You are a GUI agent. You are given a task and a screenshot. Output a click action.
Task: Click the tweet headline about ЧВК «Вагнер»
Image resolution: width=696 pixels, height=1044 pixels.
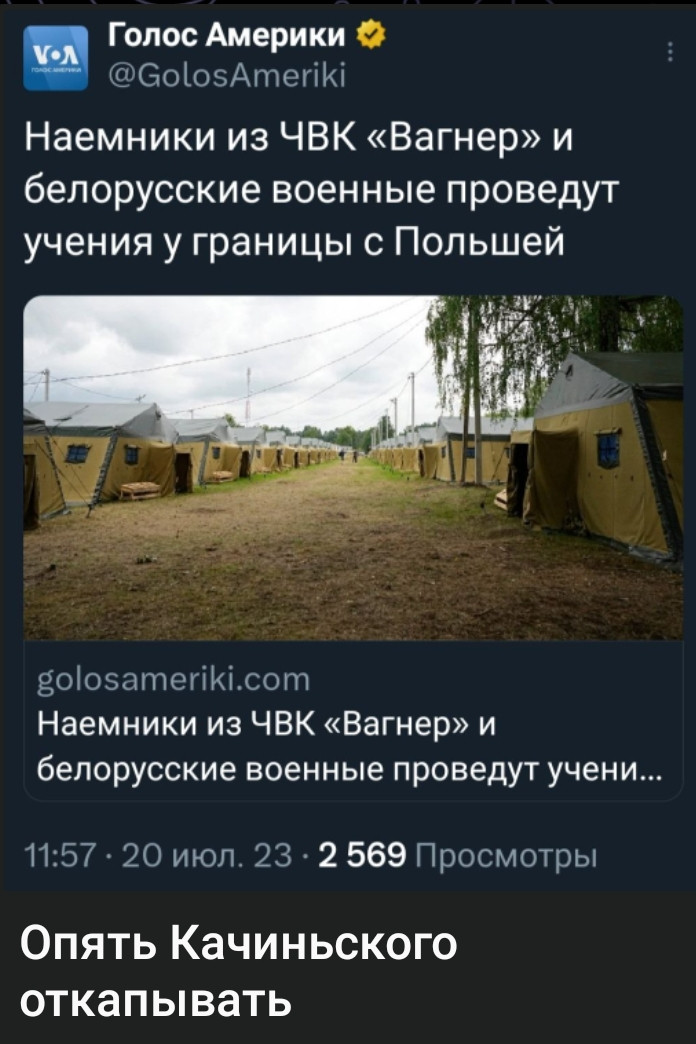coord(322,190)
